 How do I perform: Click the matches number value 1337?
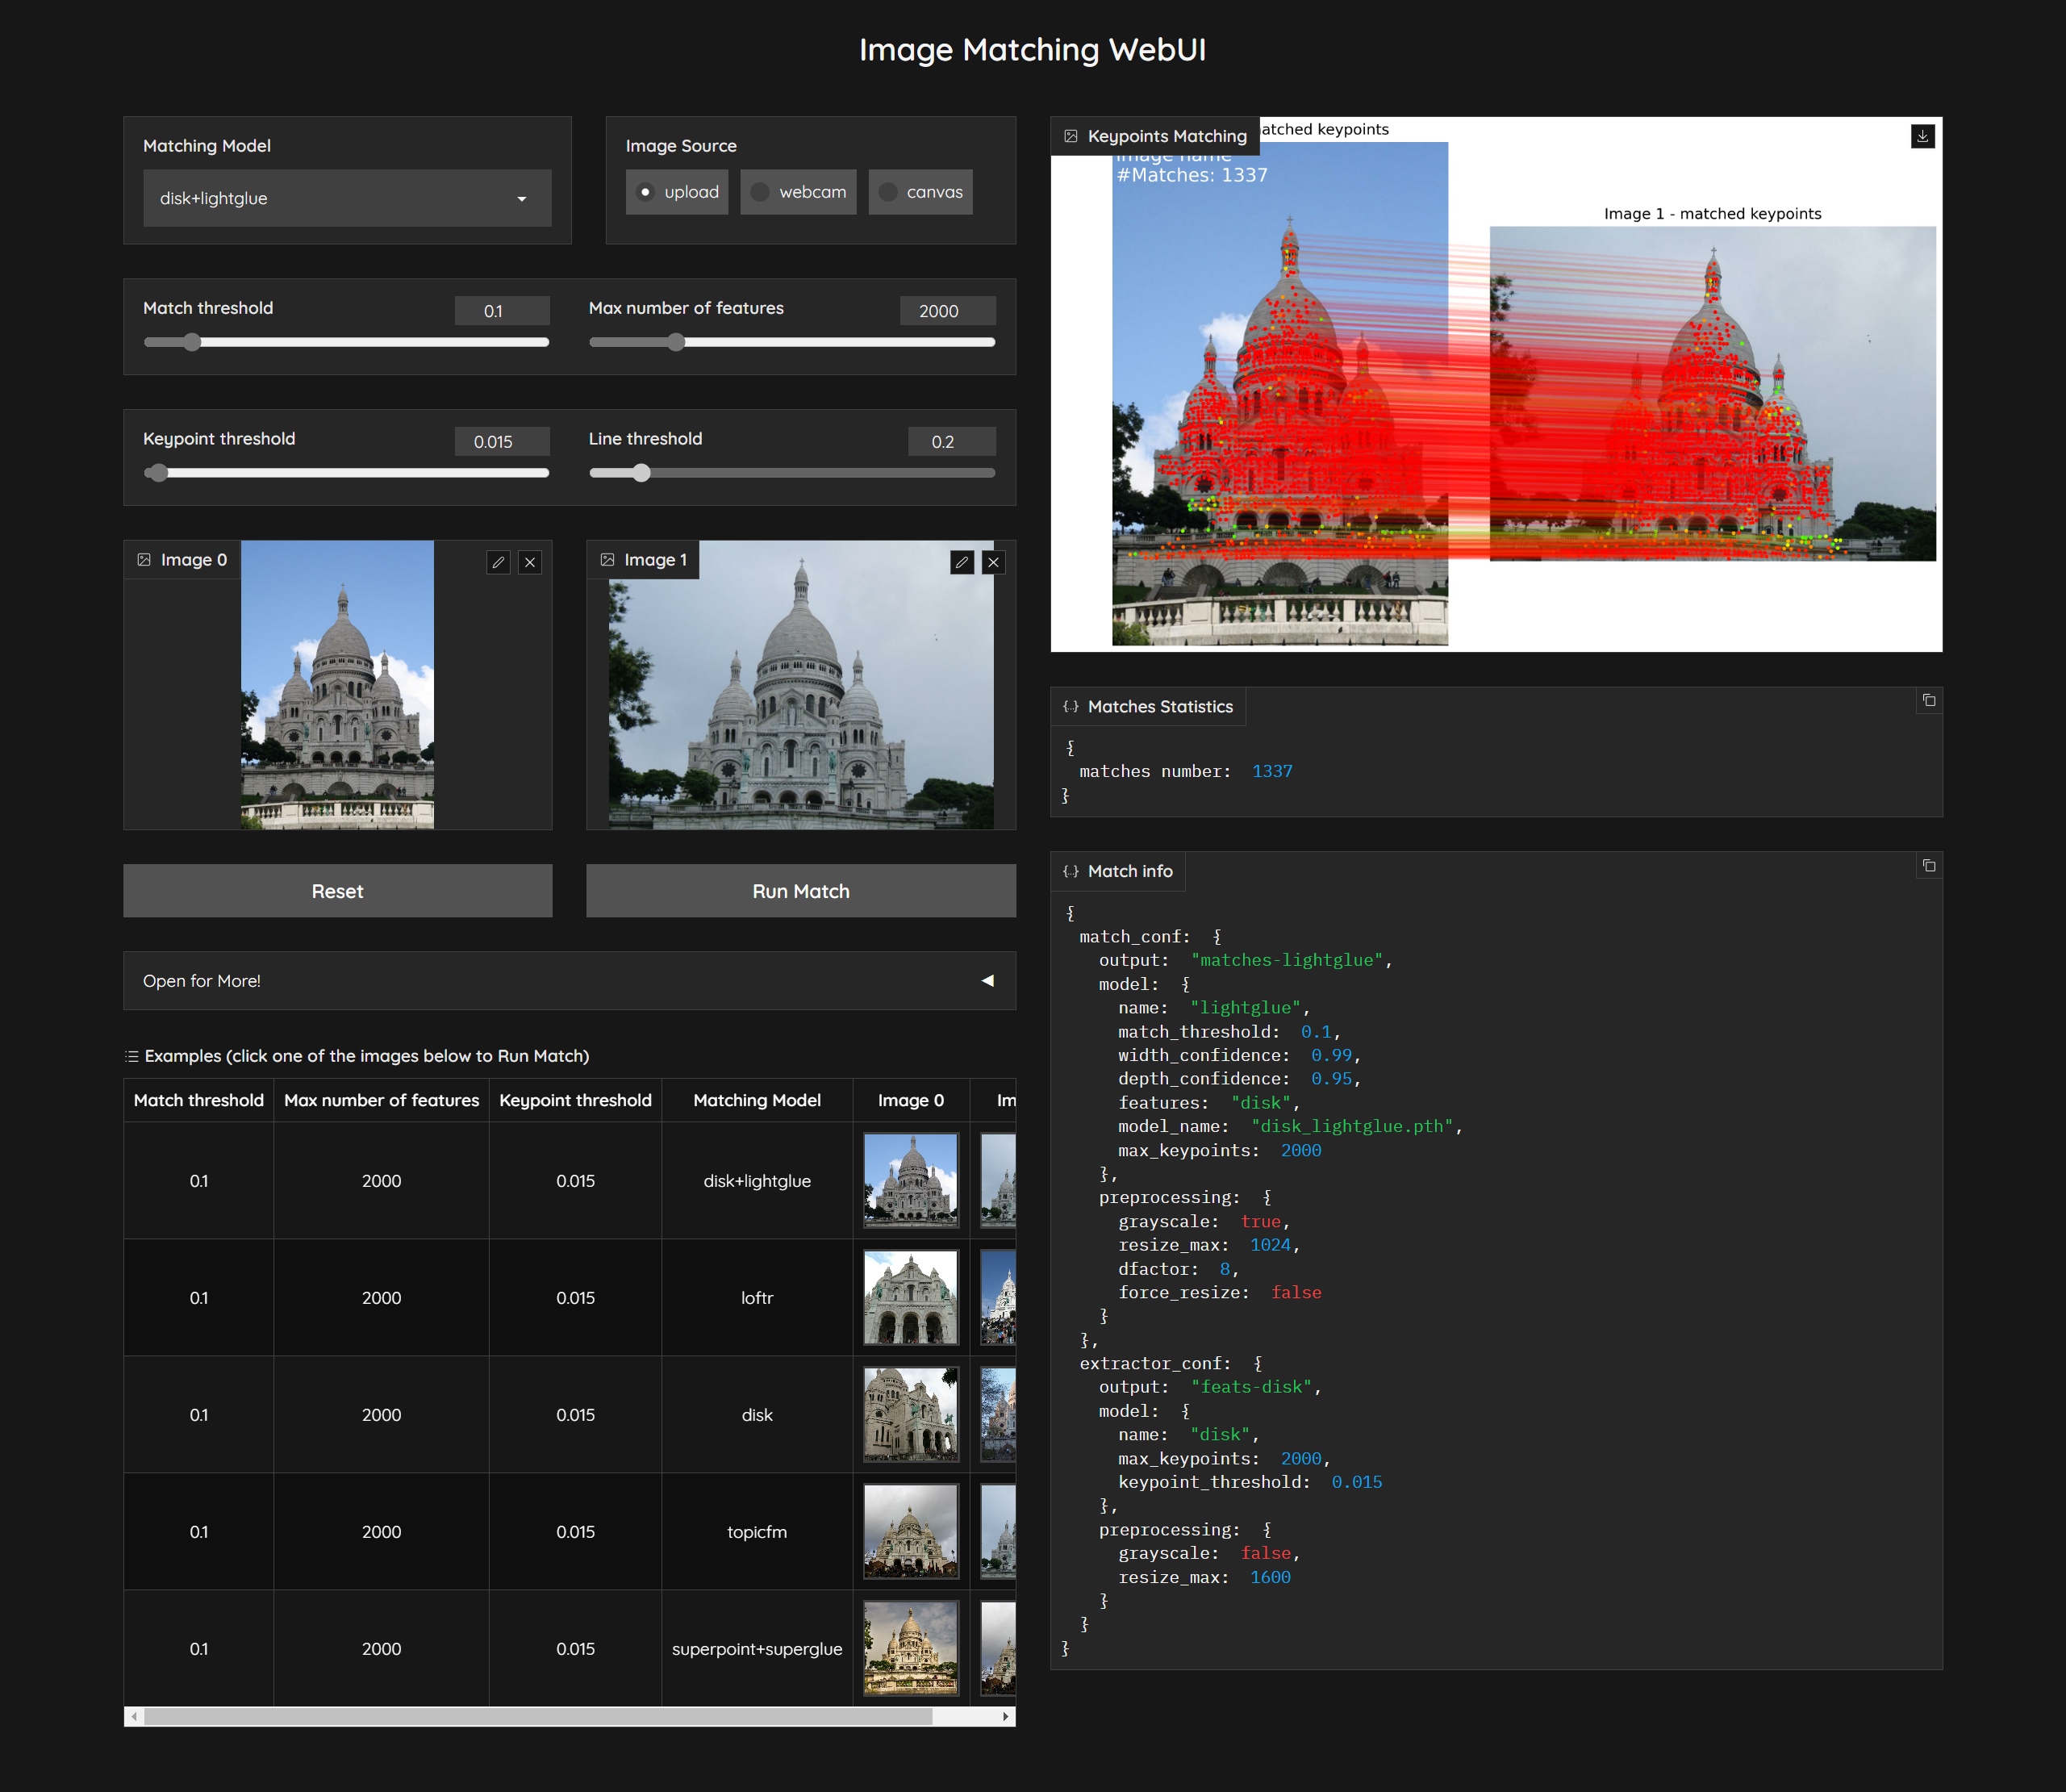click(x=1272, y=771)
